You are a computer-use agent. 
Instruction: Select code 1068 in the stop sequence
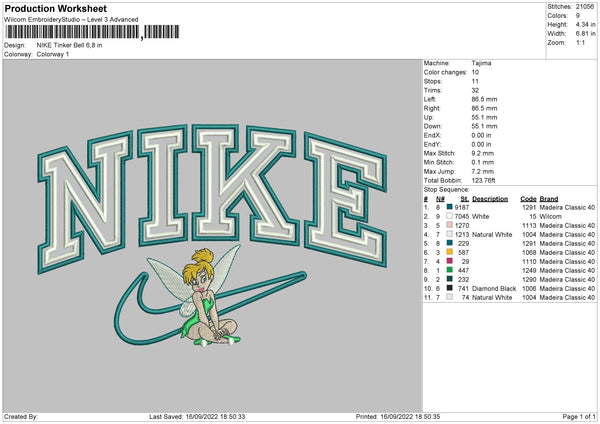tap(529, 253)
